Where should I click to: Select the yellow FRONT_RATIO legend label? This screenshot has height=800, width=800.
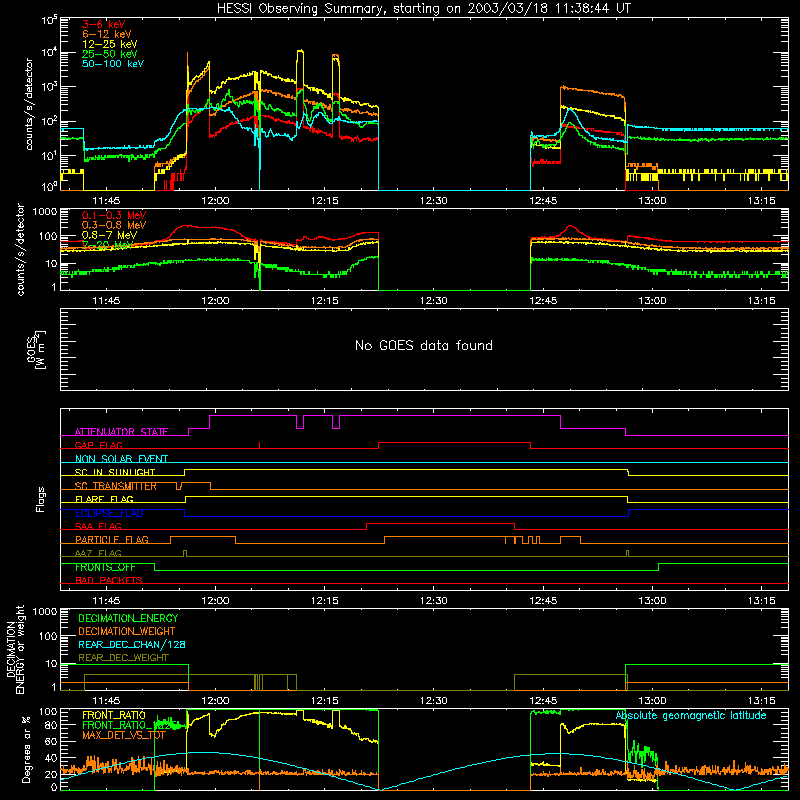click(114, 715)
